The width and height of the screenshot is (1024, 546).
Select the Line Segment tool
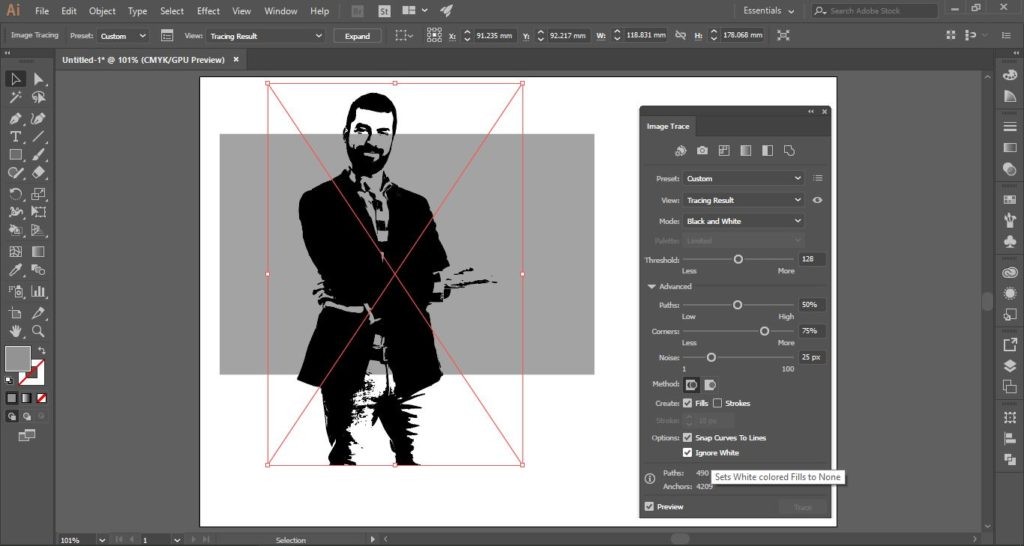(39, 136)
